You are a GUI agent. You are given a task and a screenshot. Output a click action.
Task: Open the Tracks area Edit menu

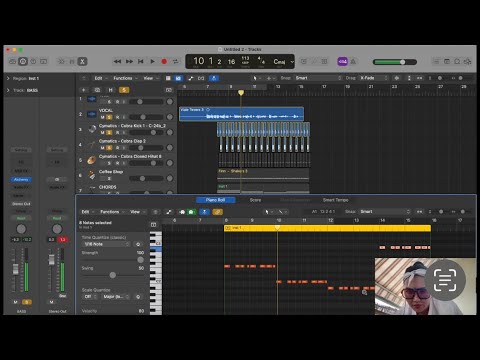(x=101, y=78)
